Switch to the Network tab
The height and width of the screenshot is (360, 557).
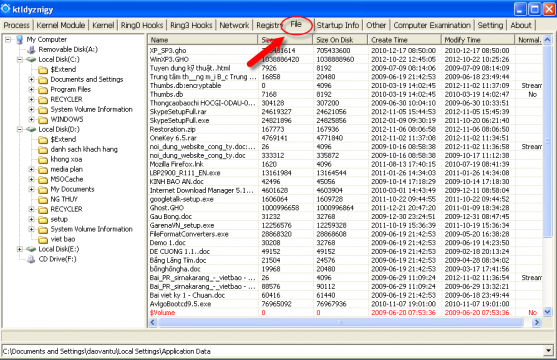[234, 25]
